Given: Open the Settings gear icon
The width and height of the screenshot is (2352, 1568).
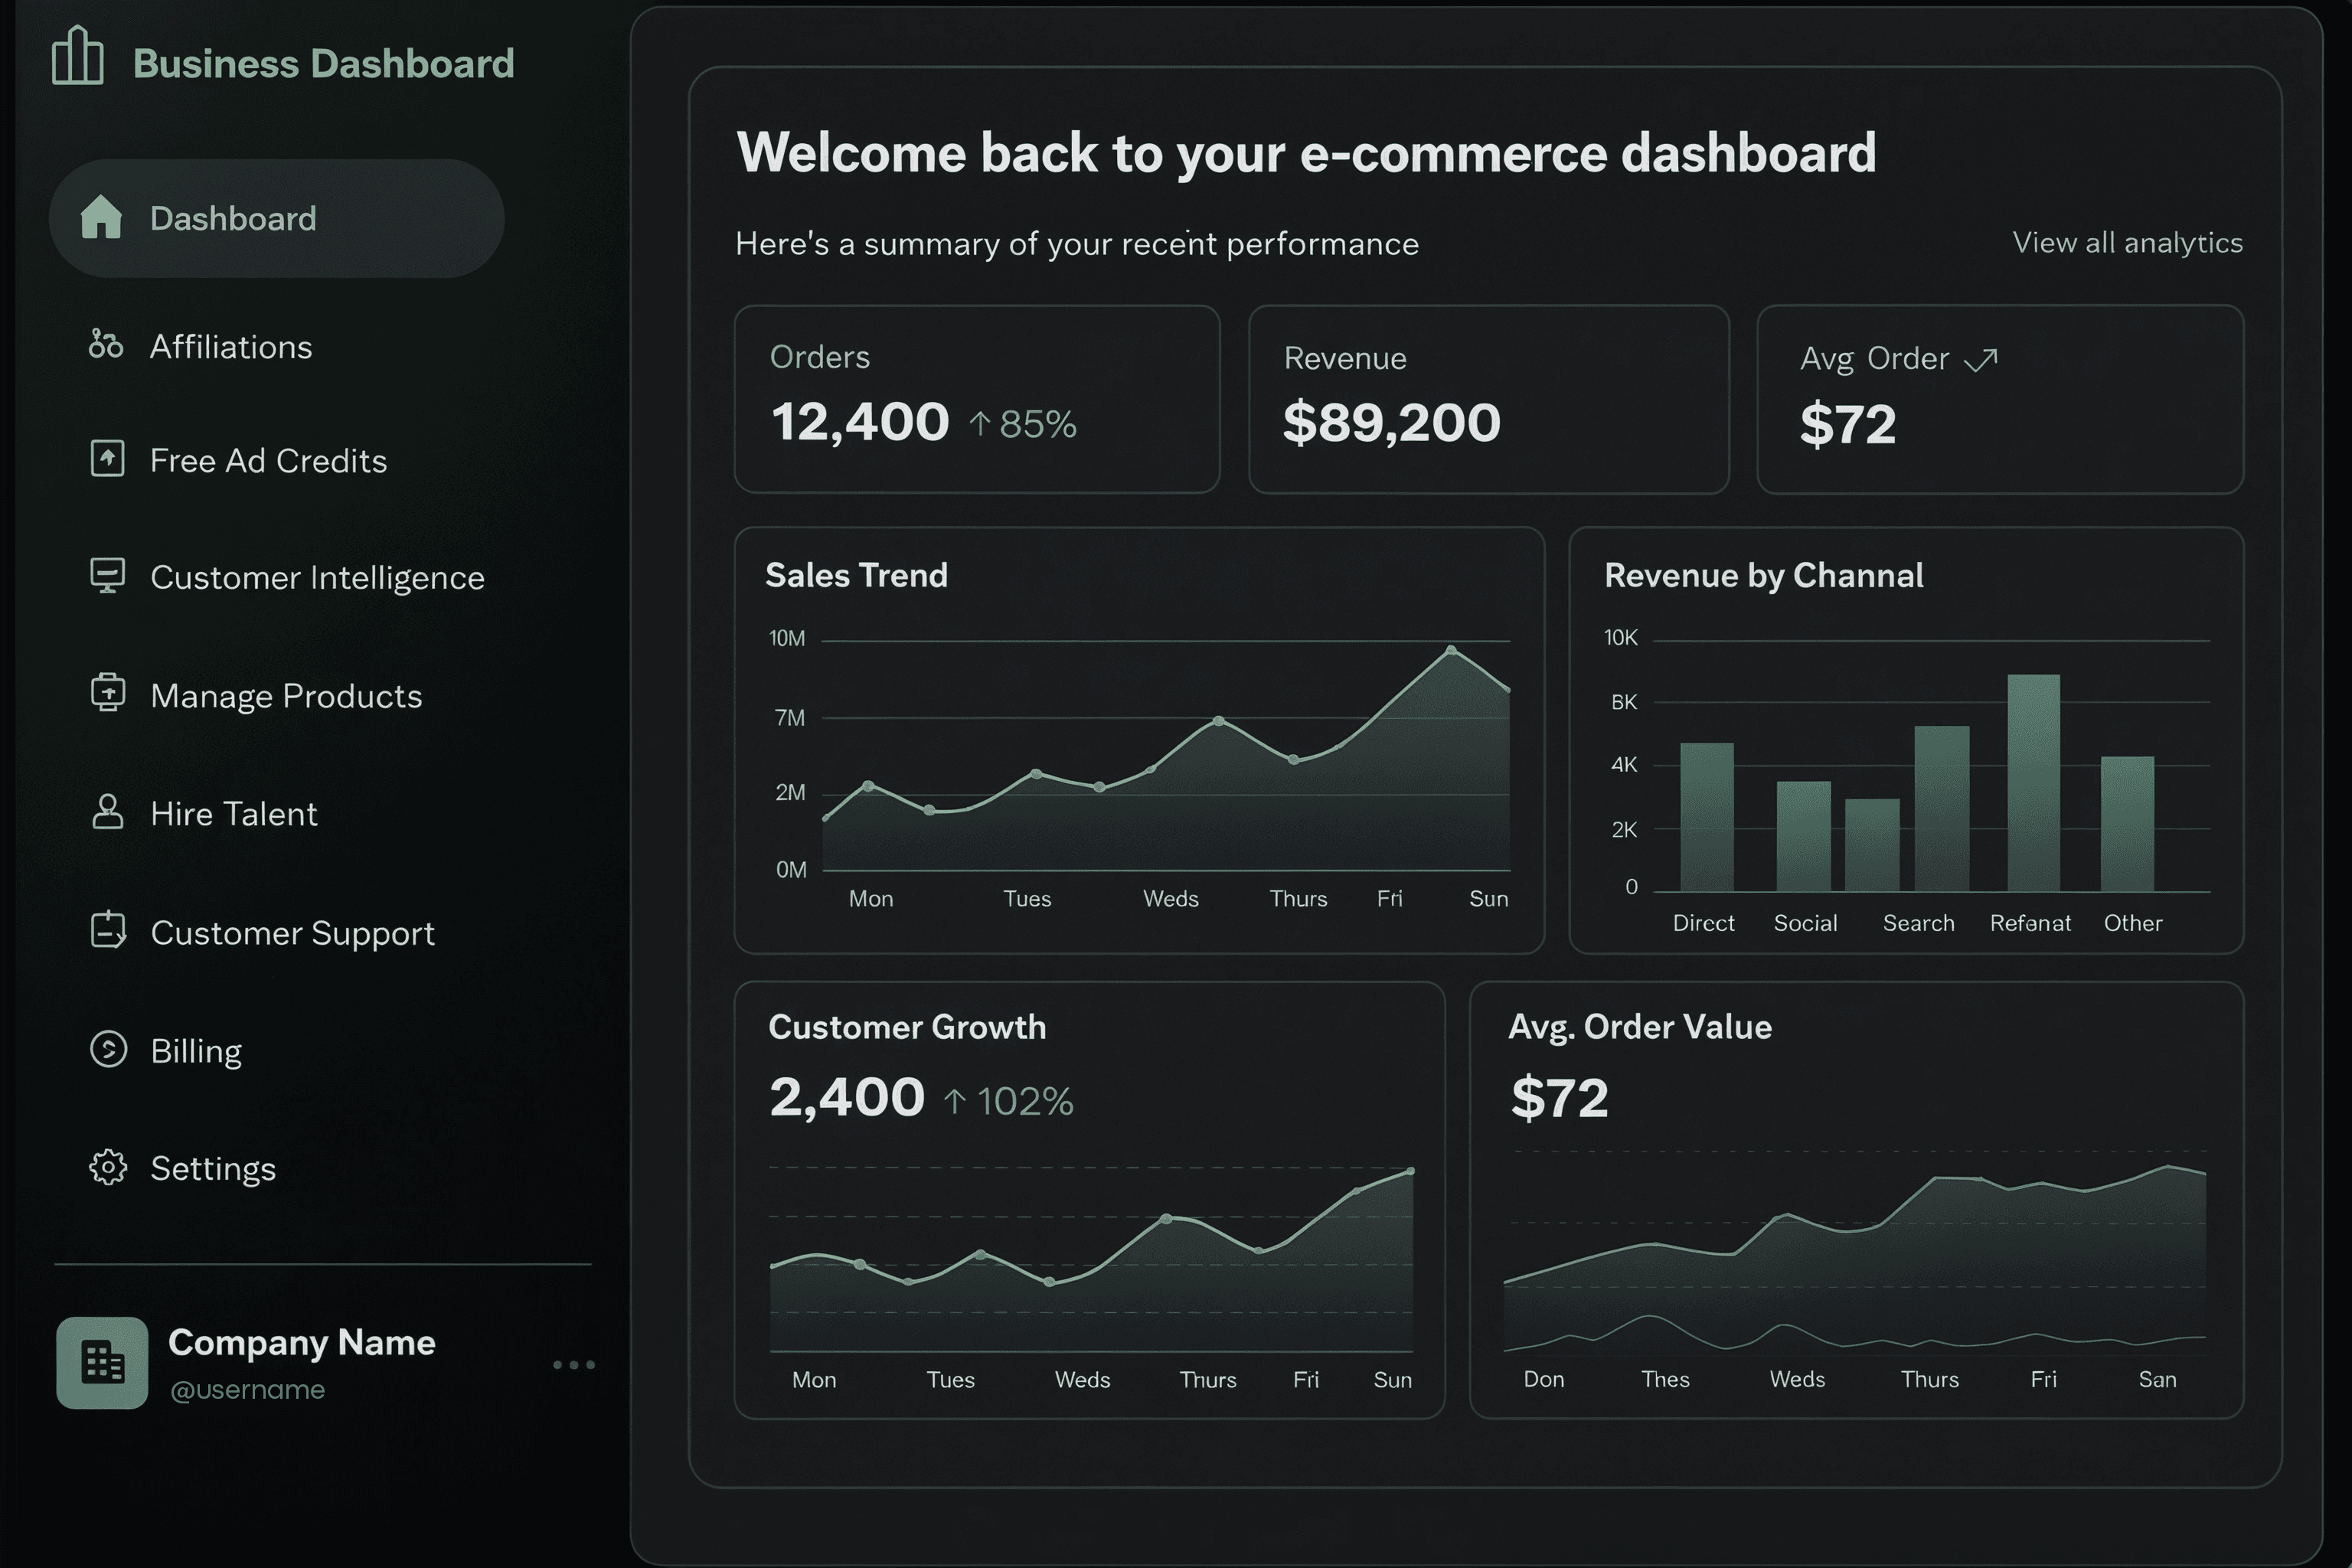Looking at the screenshot, I should click(107, 1167).
